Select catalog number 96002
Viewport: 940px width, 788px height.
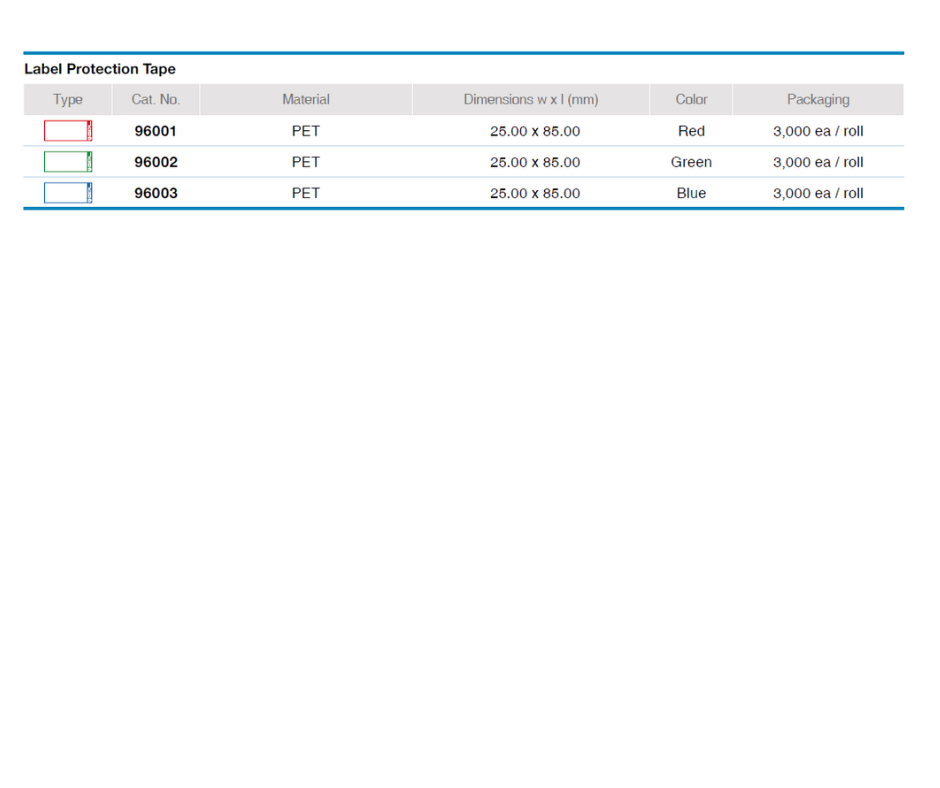click(x=156, y=162)
